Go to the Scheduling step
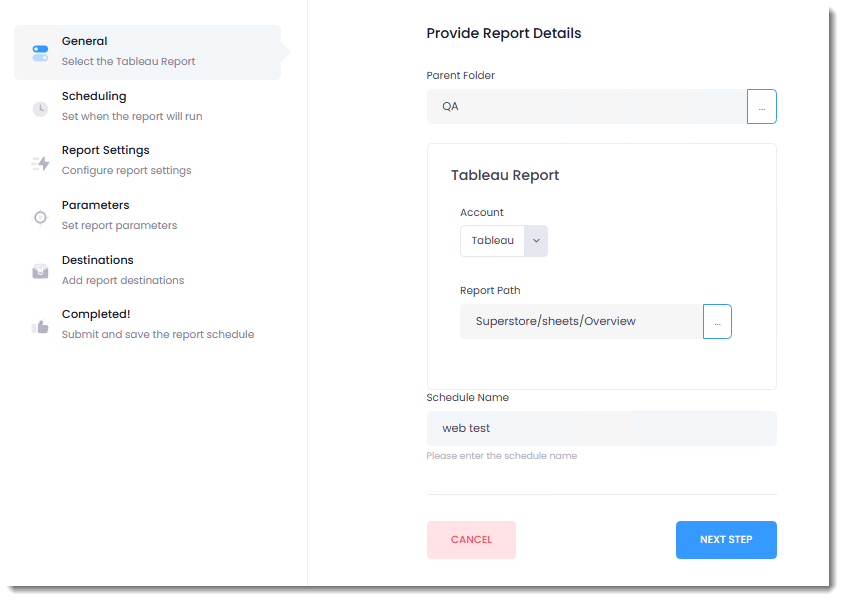 (94, 97)
